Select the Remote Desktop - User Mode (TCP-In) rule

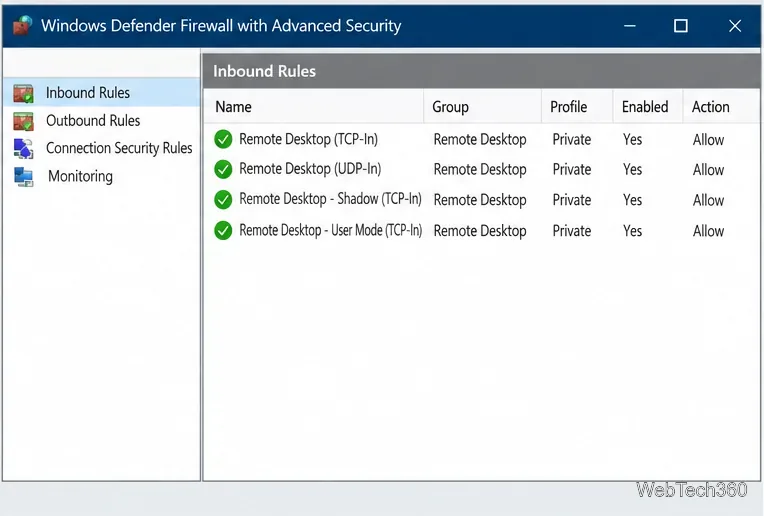[330, 230]
